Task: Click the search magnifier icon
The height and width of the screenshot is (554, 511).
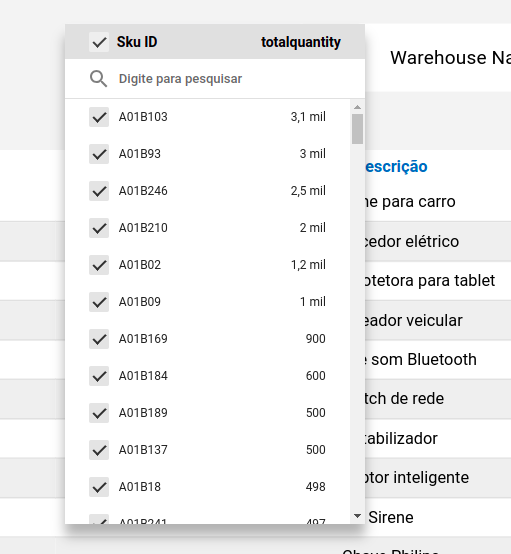Action: pos(98,79)
